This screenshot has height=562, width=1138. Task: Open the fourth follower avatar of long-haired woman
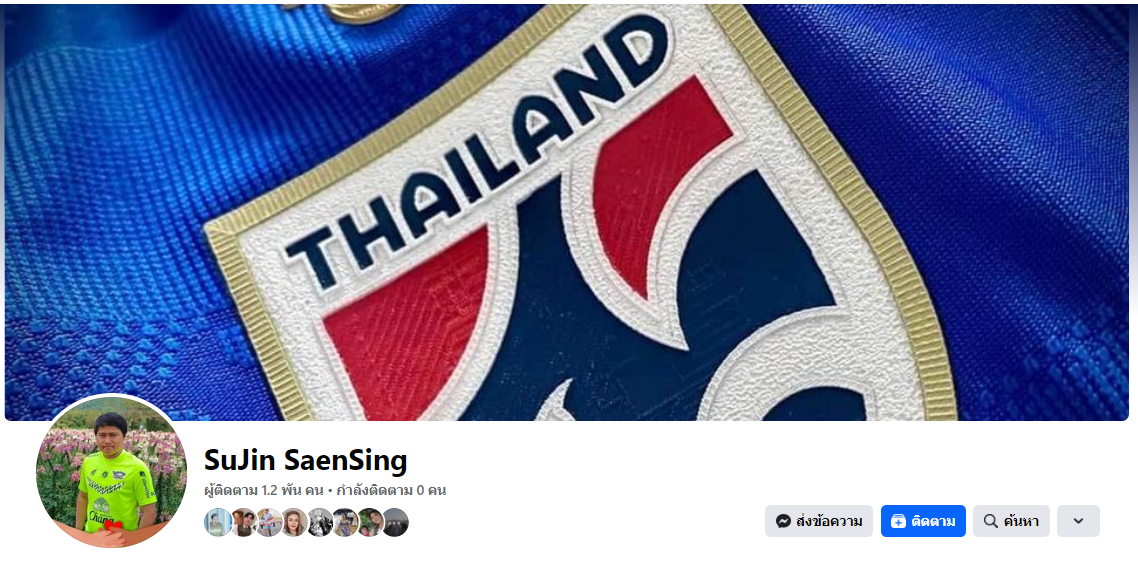coord(294,522)
